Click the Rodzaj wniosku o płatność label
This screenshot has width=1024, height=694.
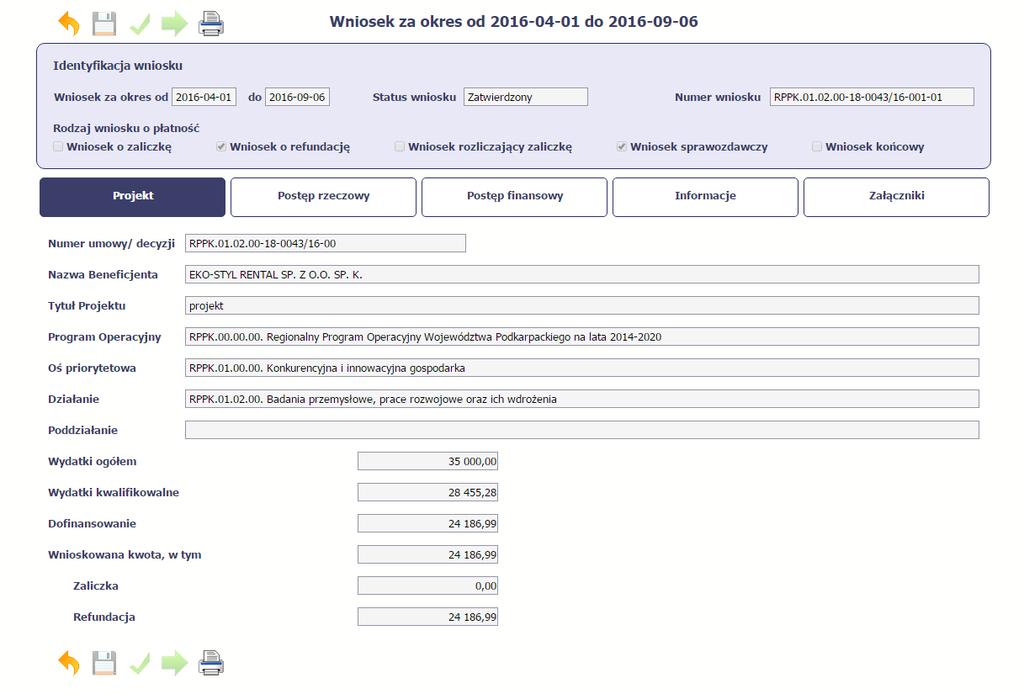(x=126, y=128)
